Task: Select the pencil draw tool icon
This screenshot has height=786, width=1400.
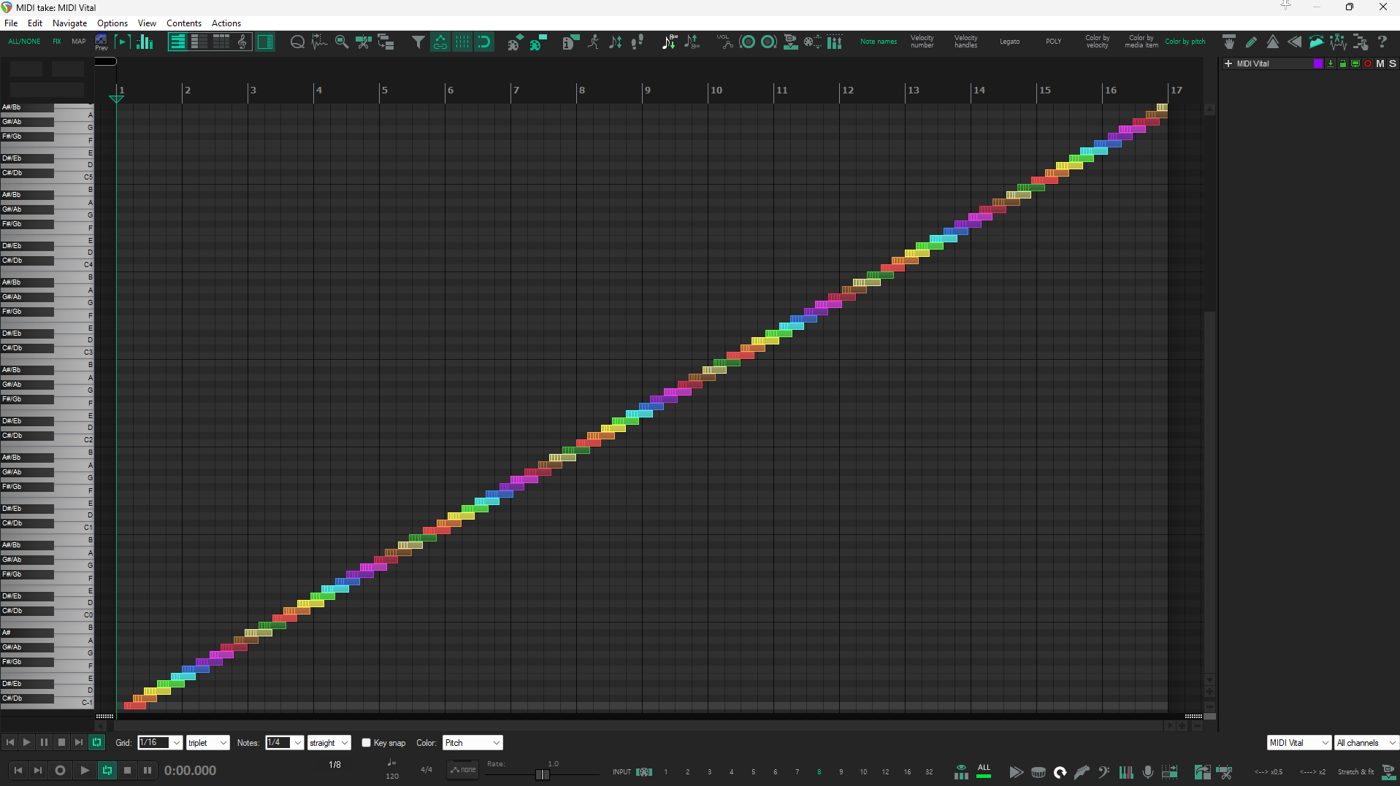Action: pos(1251,42)
